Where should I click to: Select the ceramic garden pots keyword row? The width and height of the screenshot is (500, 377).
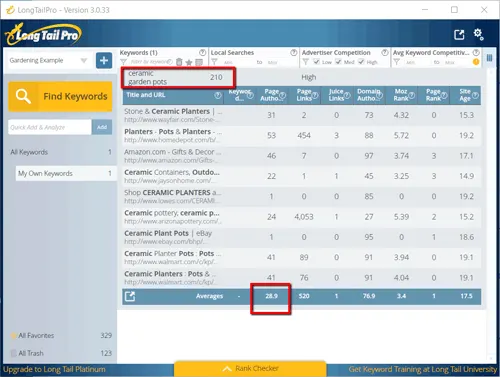point(301,77)
